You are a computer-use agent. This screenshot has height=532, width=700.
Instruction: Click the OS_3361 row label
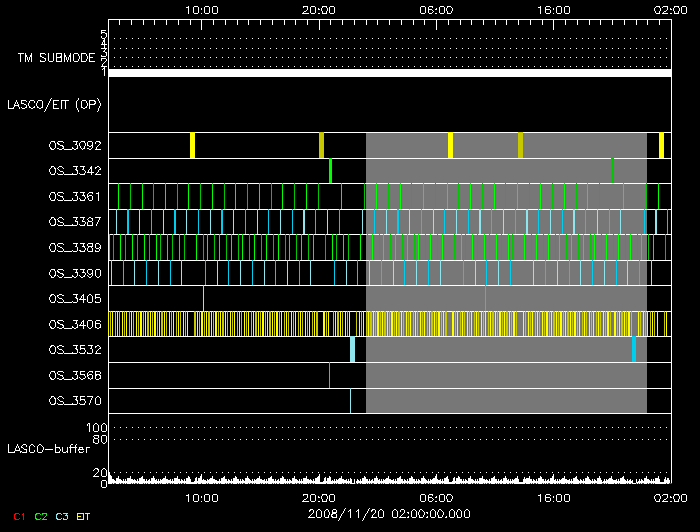[74, 196]
